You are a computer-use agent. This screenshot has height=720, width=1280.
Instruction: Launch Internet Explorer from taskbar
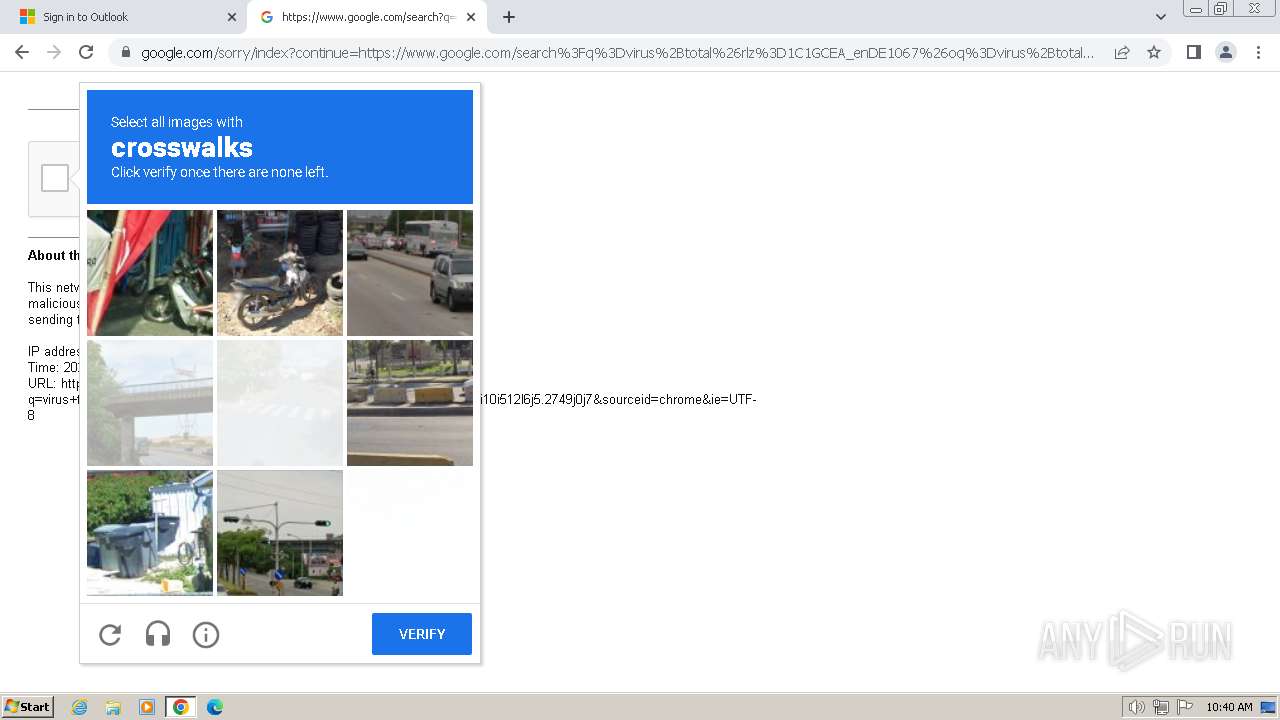79,707
